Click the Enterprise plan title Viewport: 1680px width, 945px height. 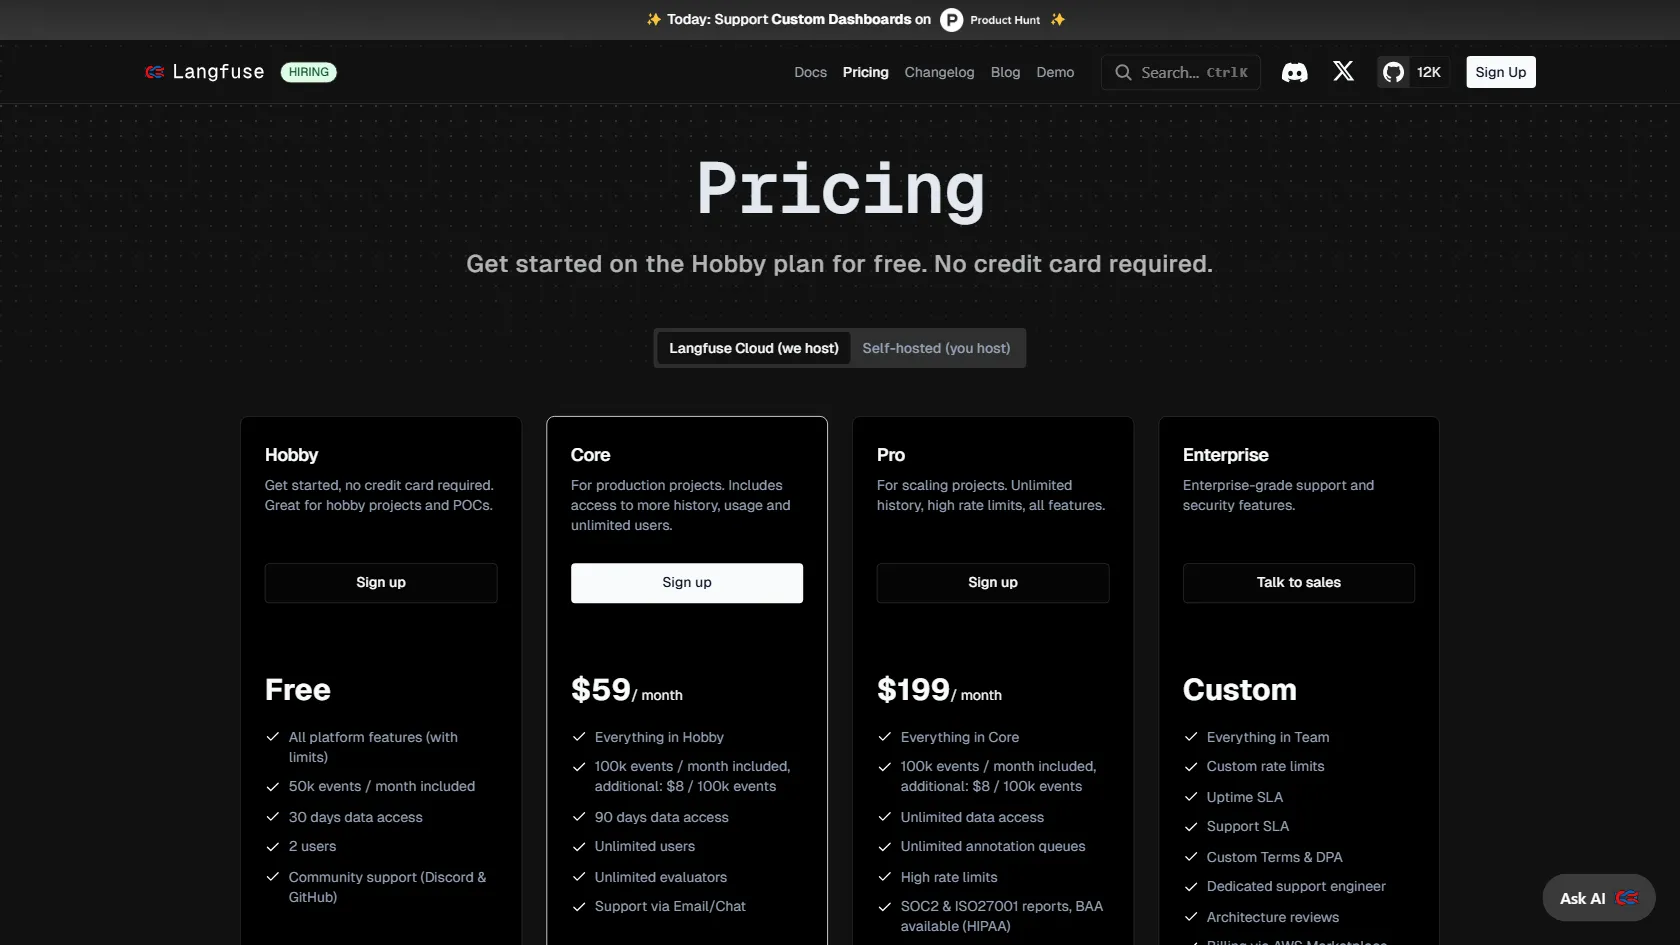coord(1225,455)
